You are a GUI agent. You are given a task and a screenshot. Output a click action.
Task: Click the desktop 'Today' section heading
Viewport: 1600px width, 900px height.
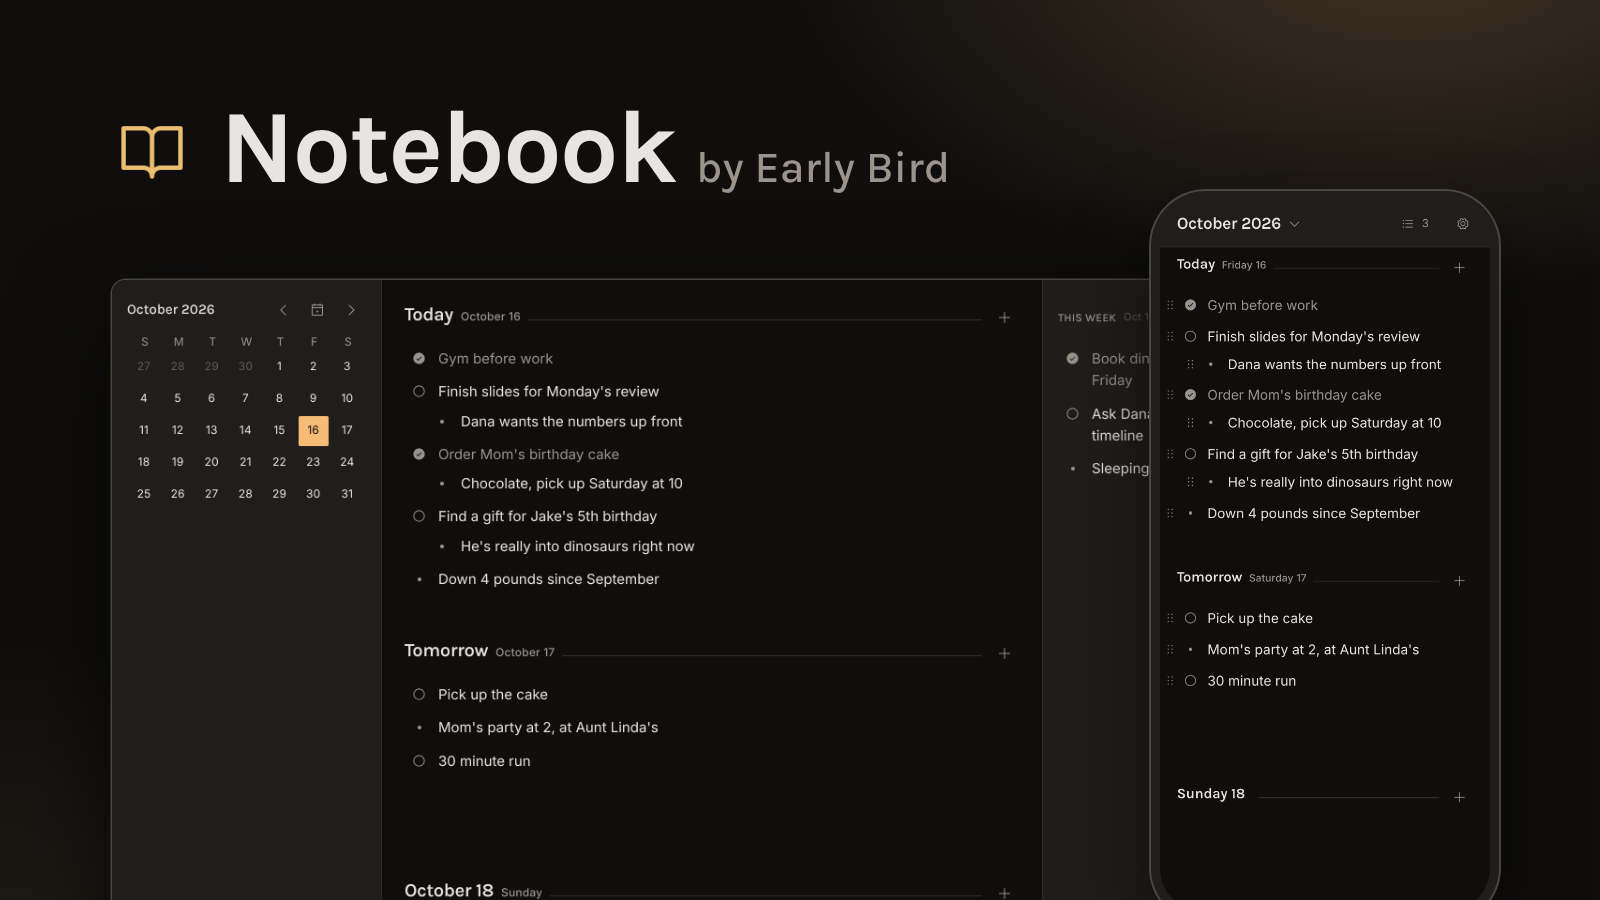(x=429, y=315)
